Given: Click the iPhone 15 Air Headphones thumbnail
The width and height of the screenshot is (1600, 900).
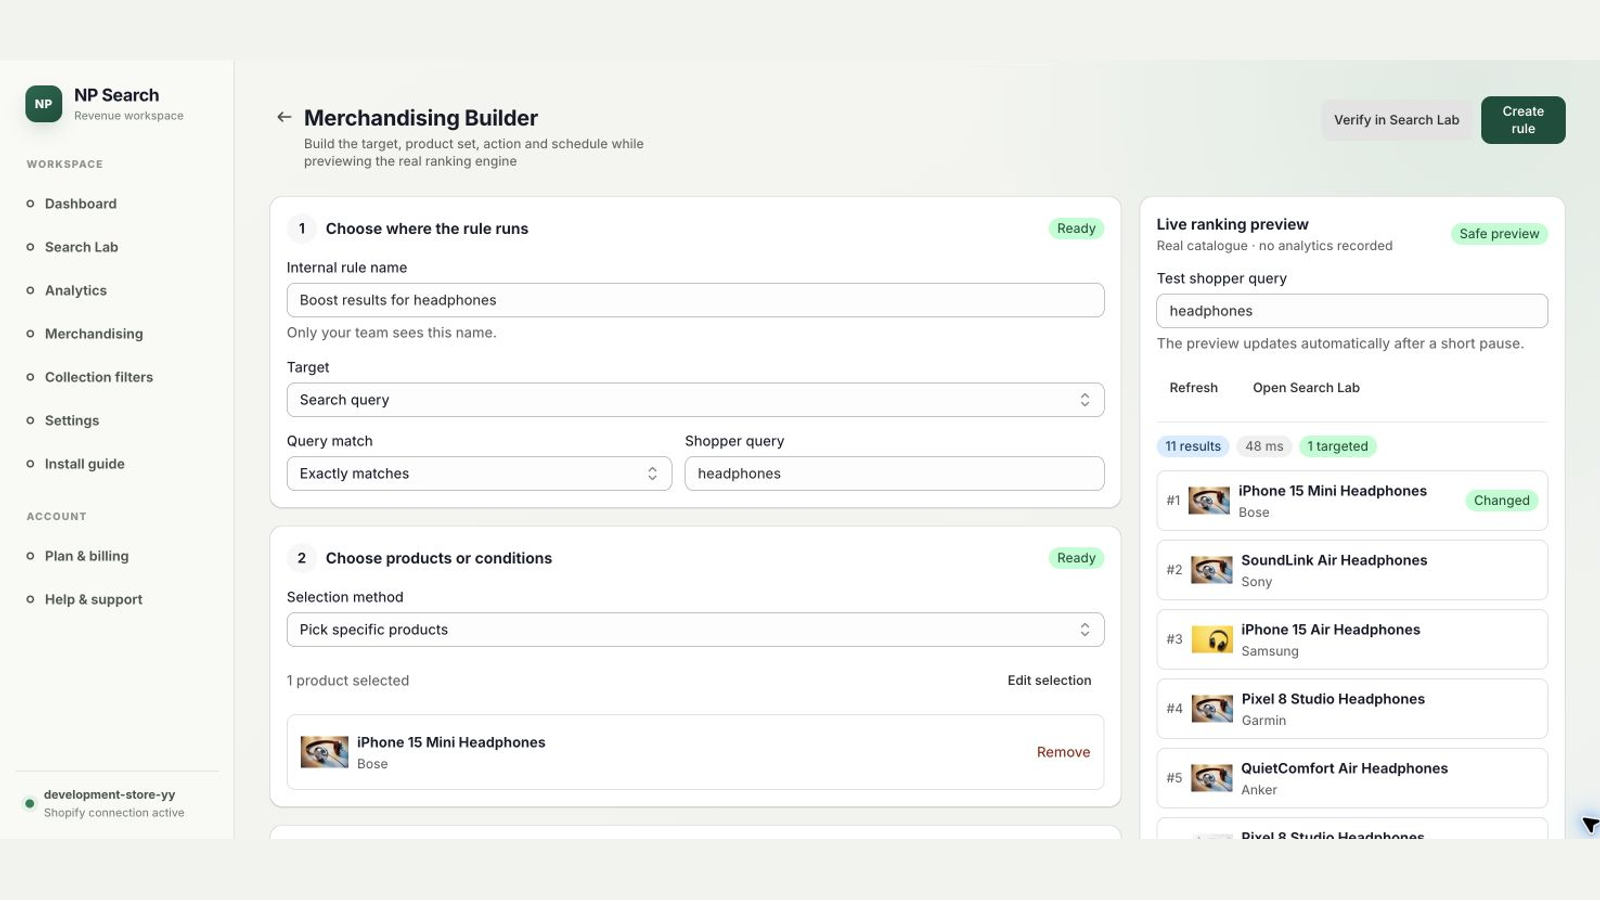Looking at the screenshot, I should (1212, 639).
